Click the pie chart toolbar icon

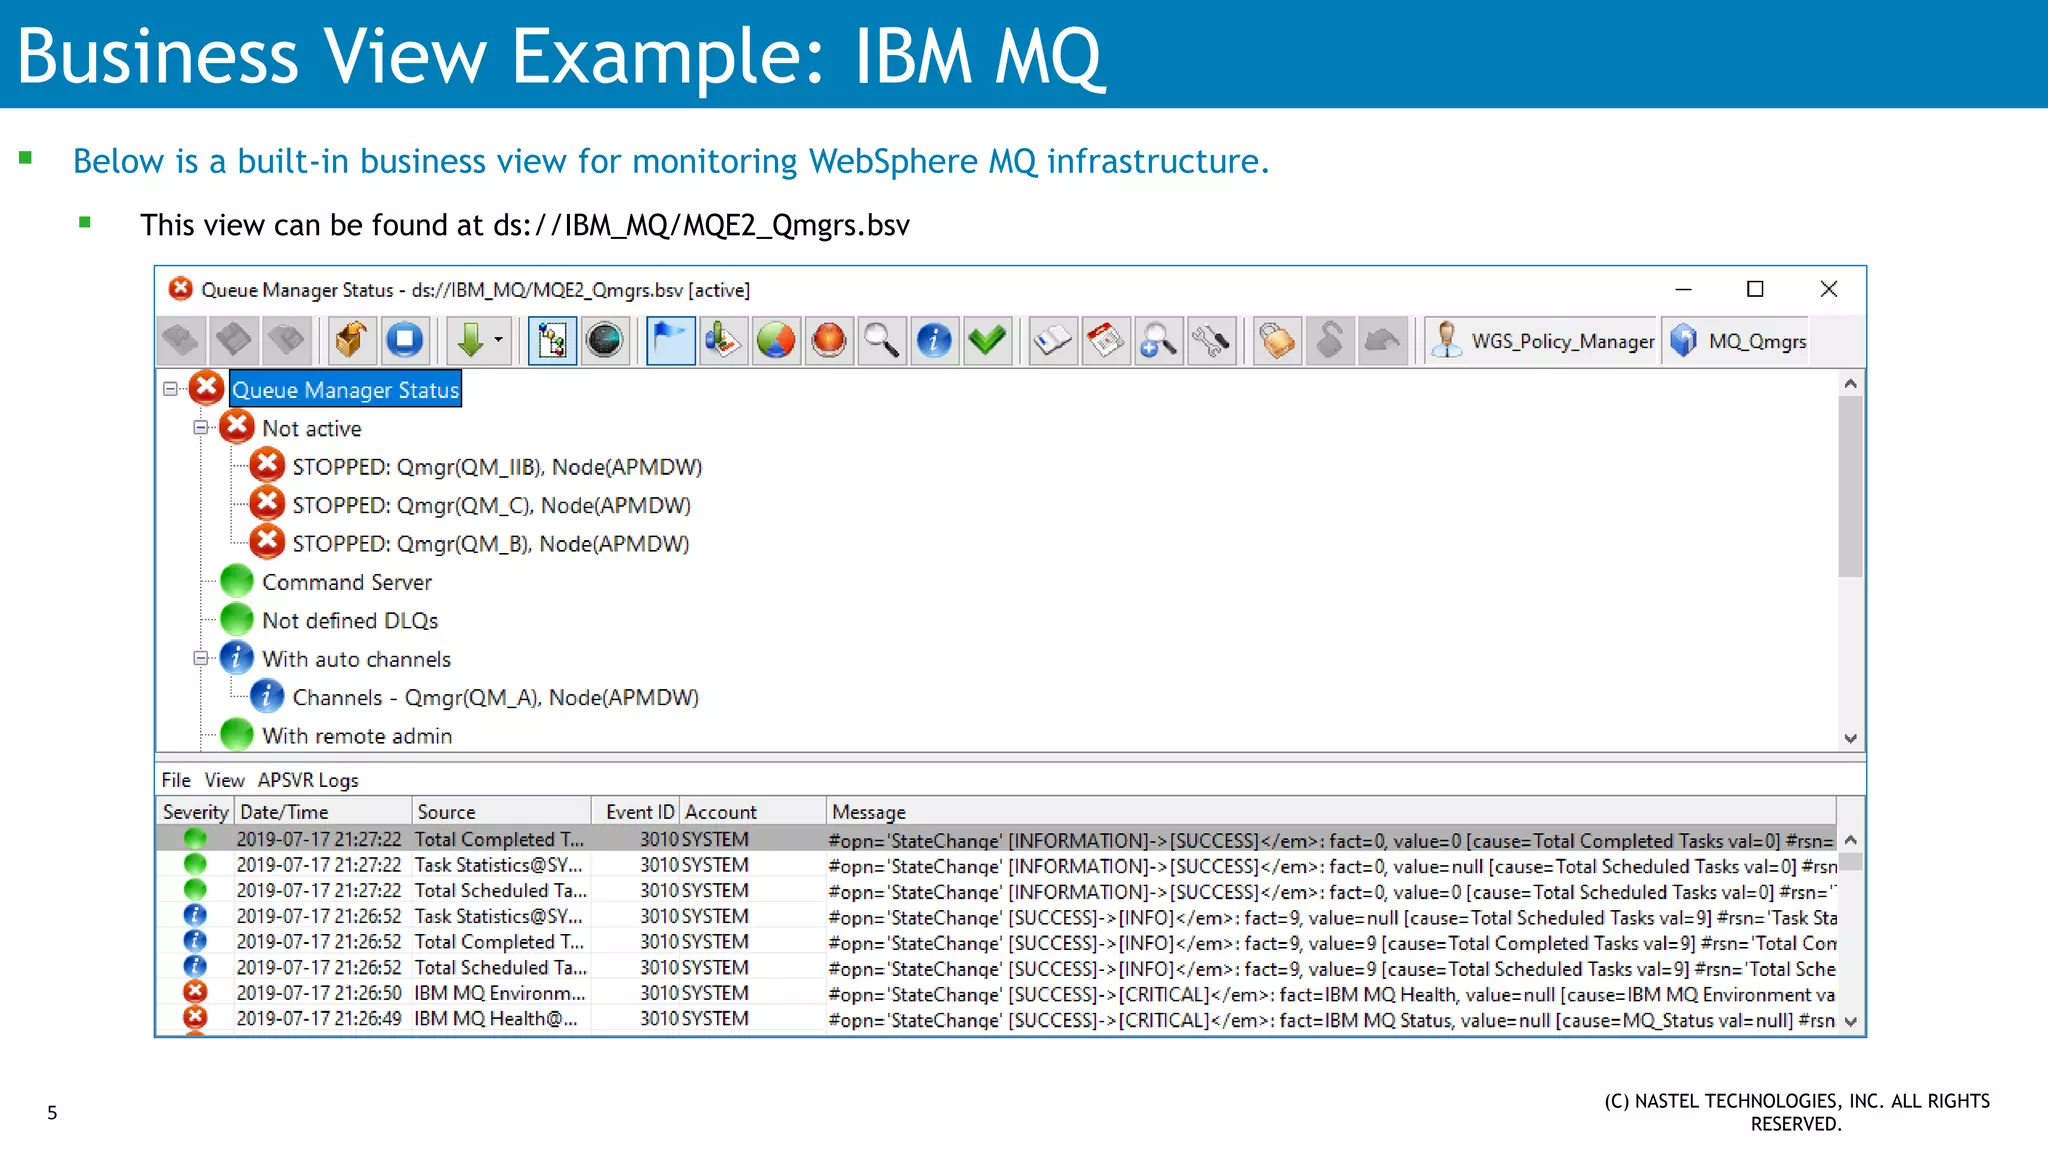(776, 341)
